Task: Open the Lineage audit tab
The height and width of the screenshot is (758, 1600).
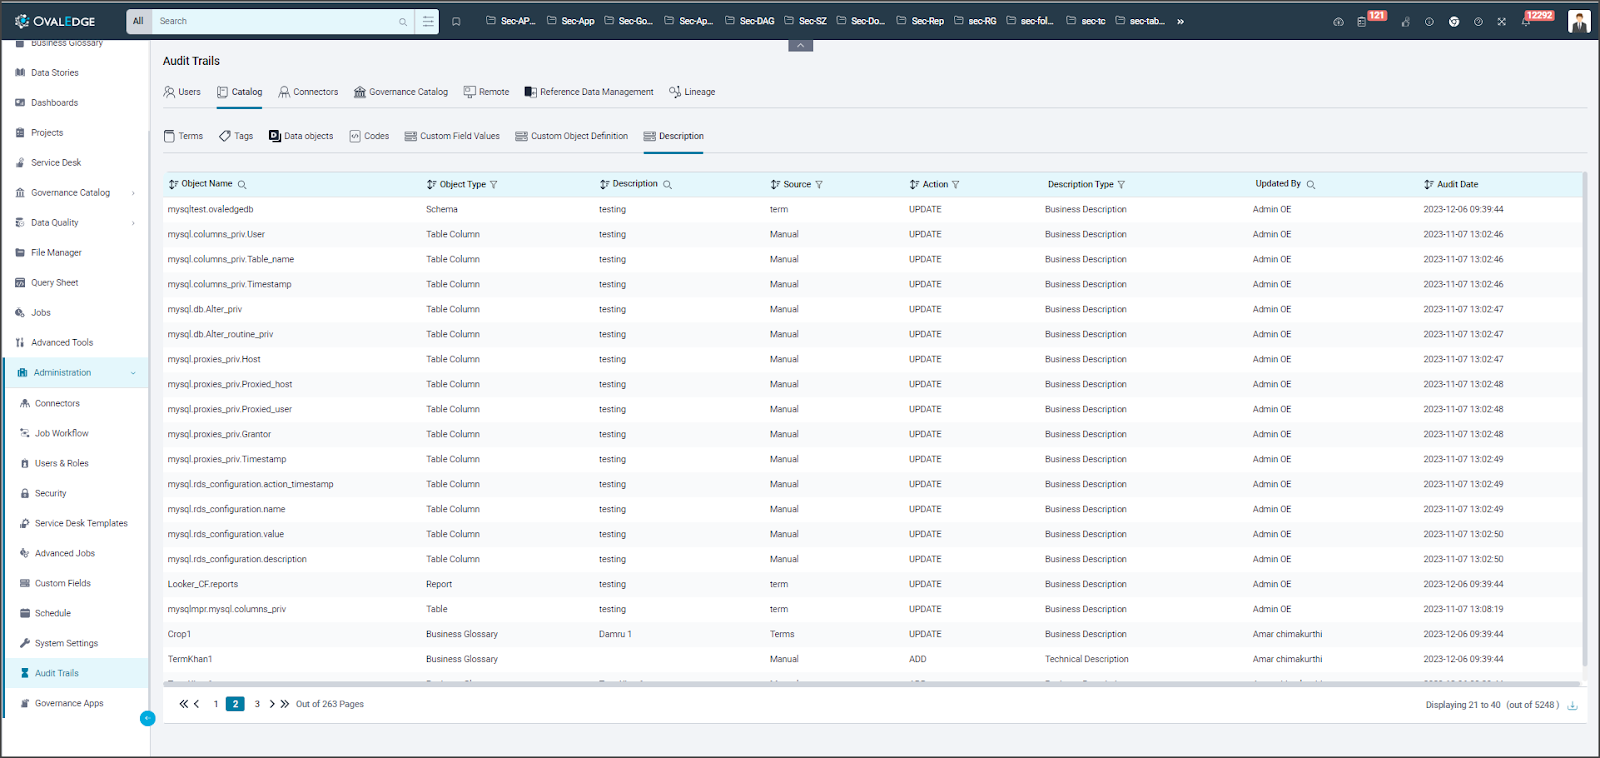Action: point(692,92)
